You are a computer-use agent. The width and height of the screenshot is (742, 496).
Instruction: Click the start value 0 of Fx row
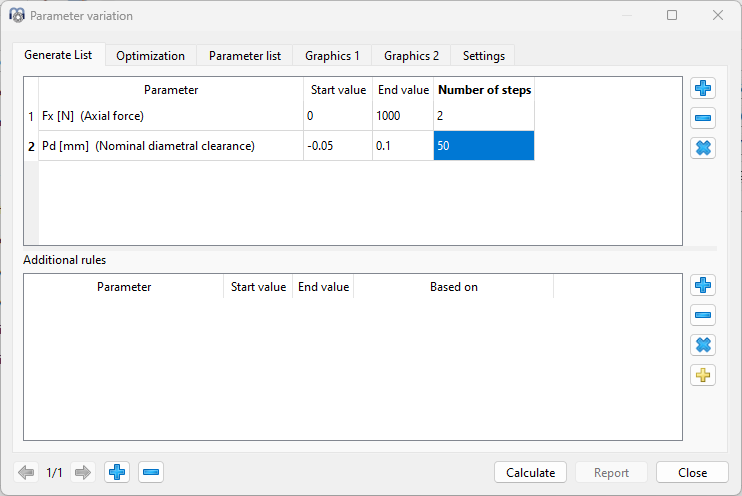(x=338, y=116)
